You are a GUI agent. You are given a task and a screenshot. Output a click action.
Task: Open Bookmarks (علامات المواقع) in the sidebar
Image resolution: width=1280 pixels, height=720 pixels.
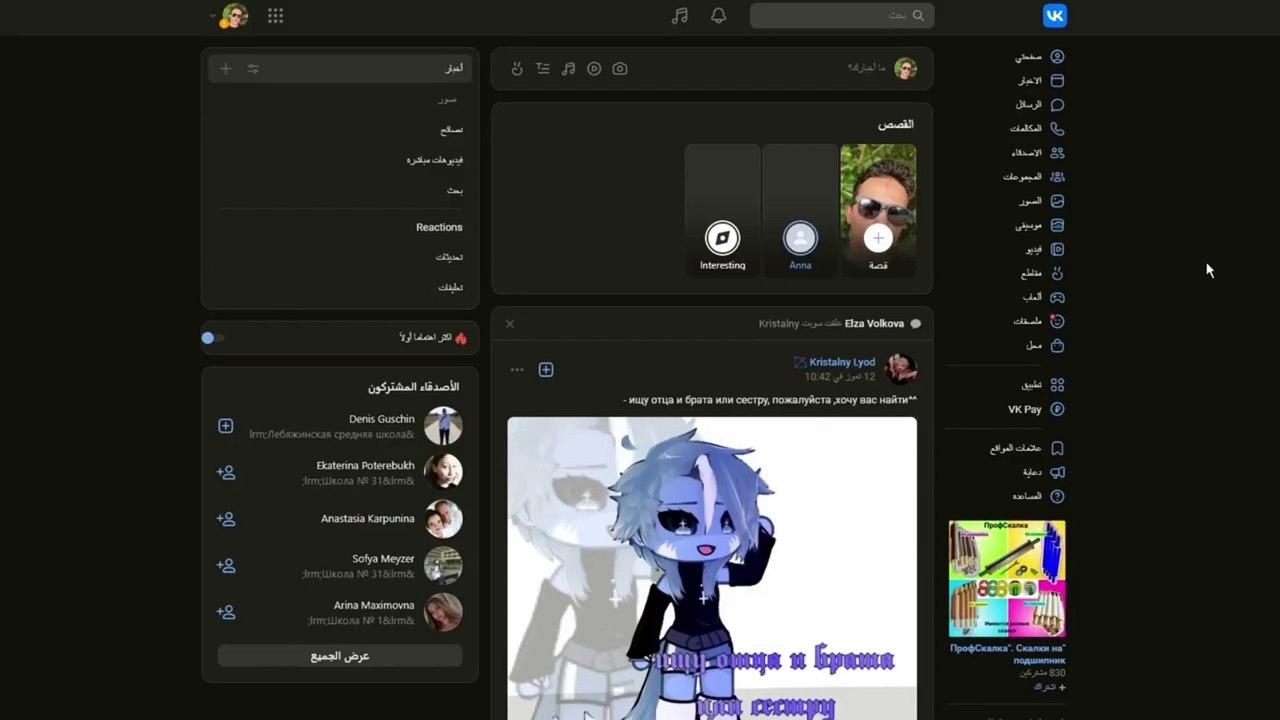[x=1026, y=449]
